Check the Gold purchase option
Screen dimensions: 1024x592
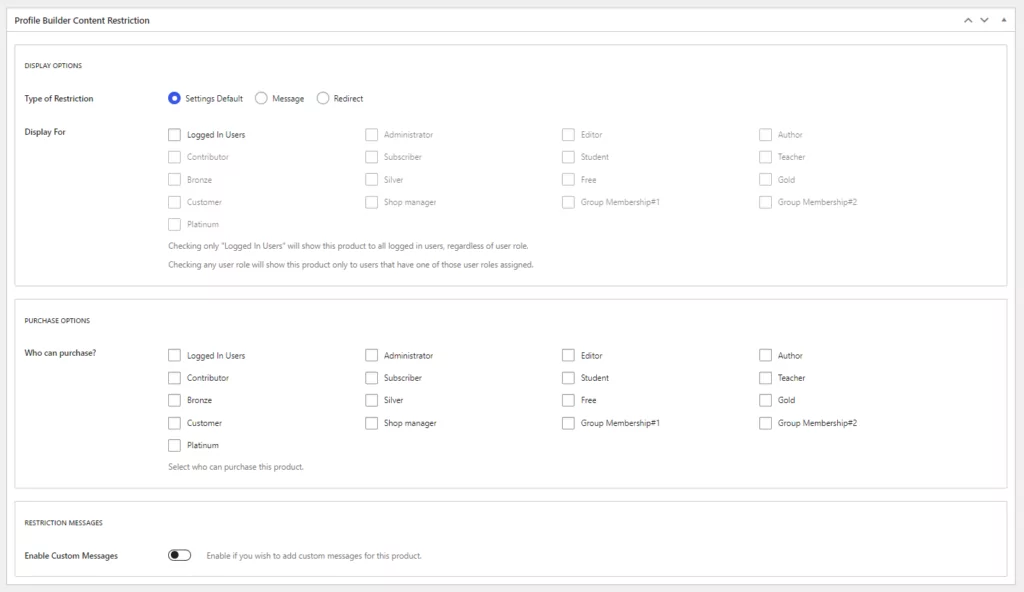(765, 400)
